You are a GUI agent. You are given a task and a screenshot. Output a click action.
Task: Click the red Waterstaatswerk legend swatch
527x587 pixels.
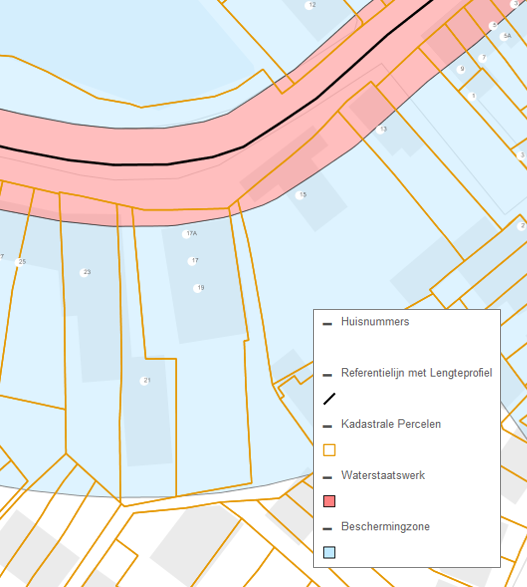coord(329,501)
